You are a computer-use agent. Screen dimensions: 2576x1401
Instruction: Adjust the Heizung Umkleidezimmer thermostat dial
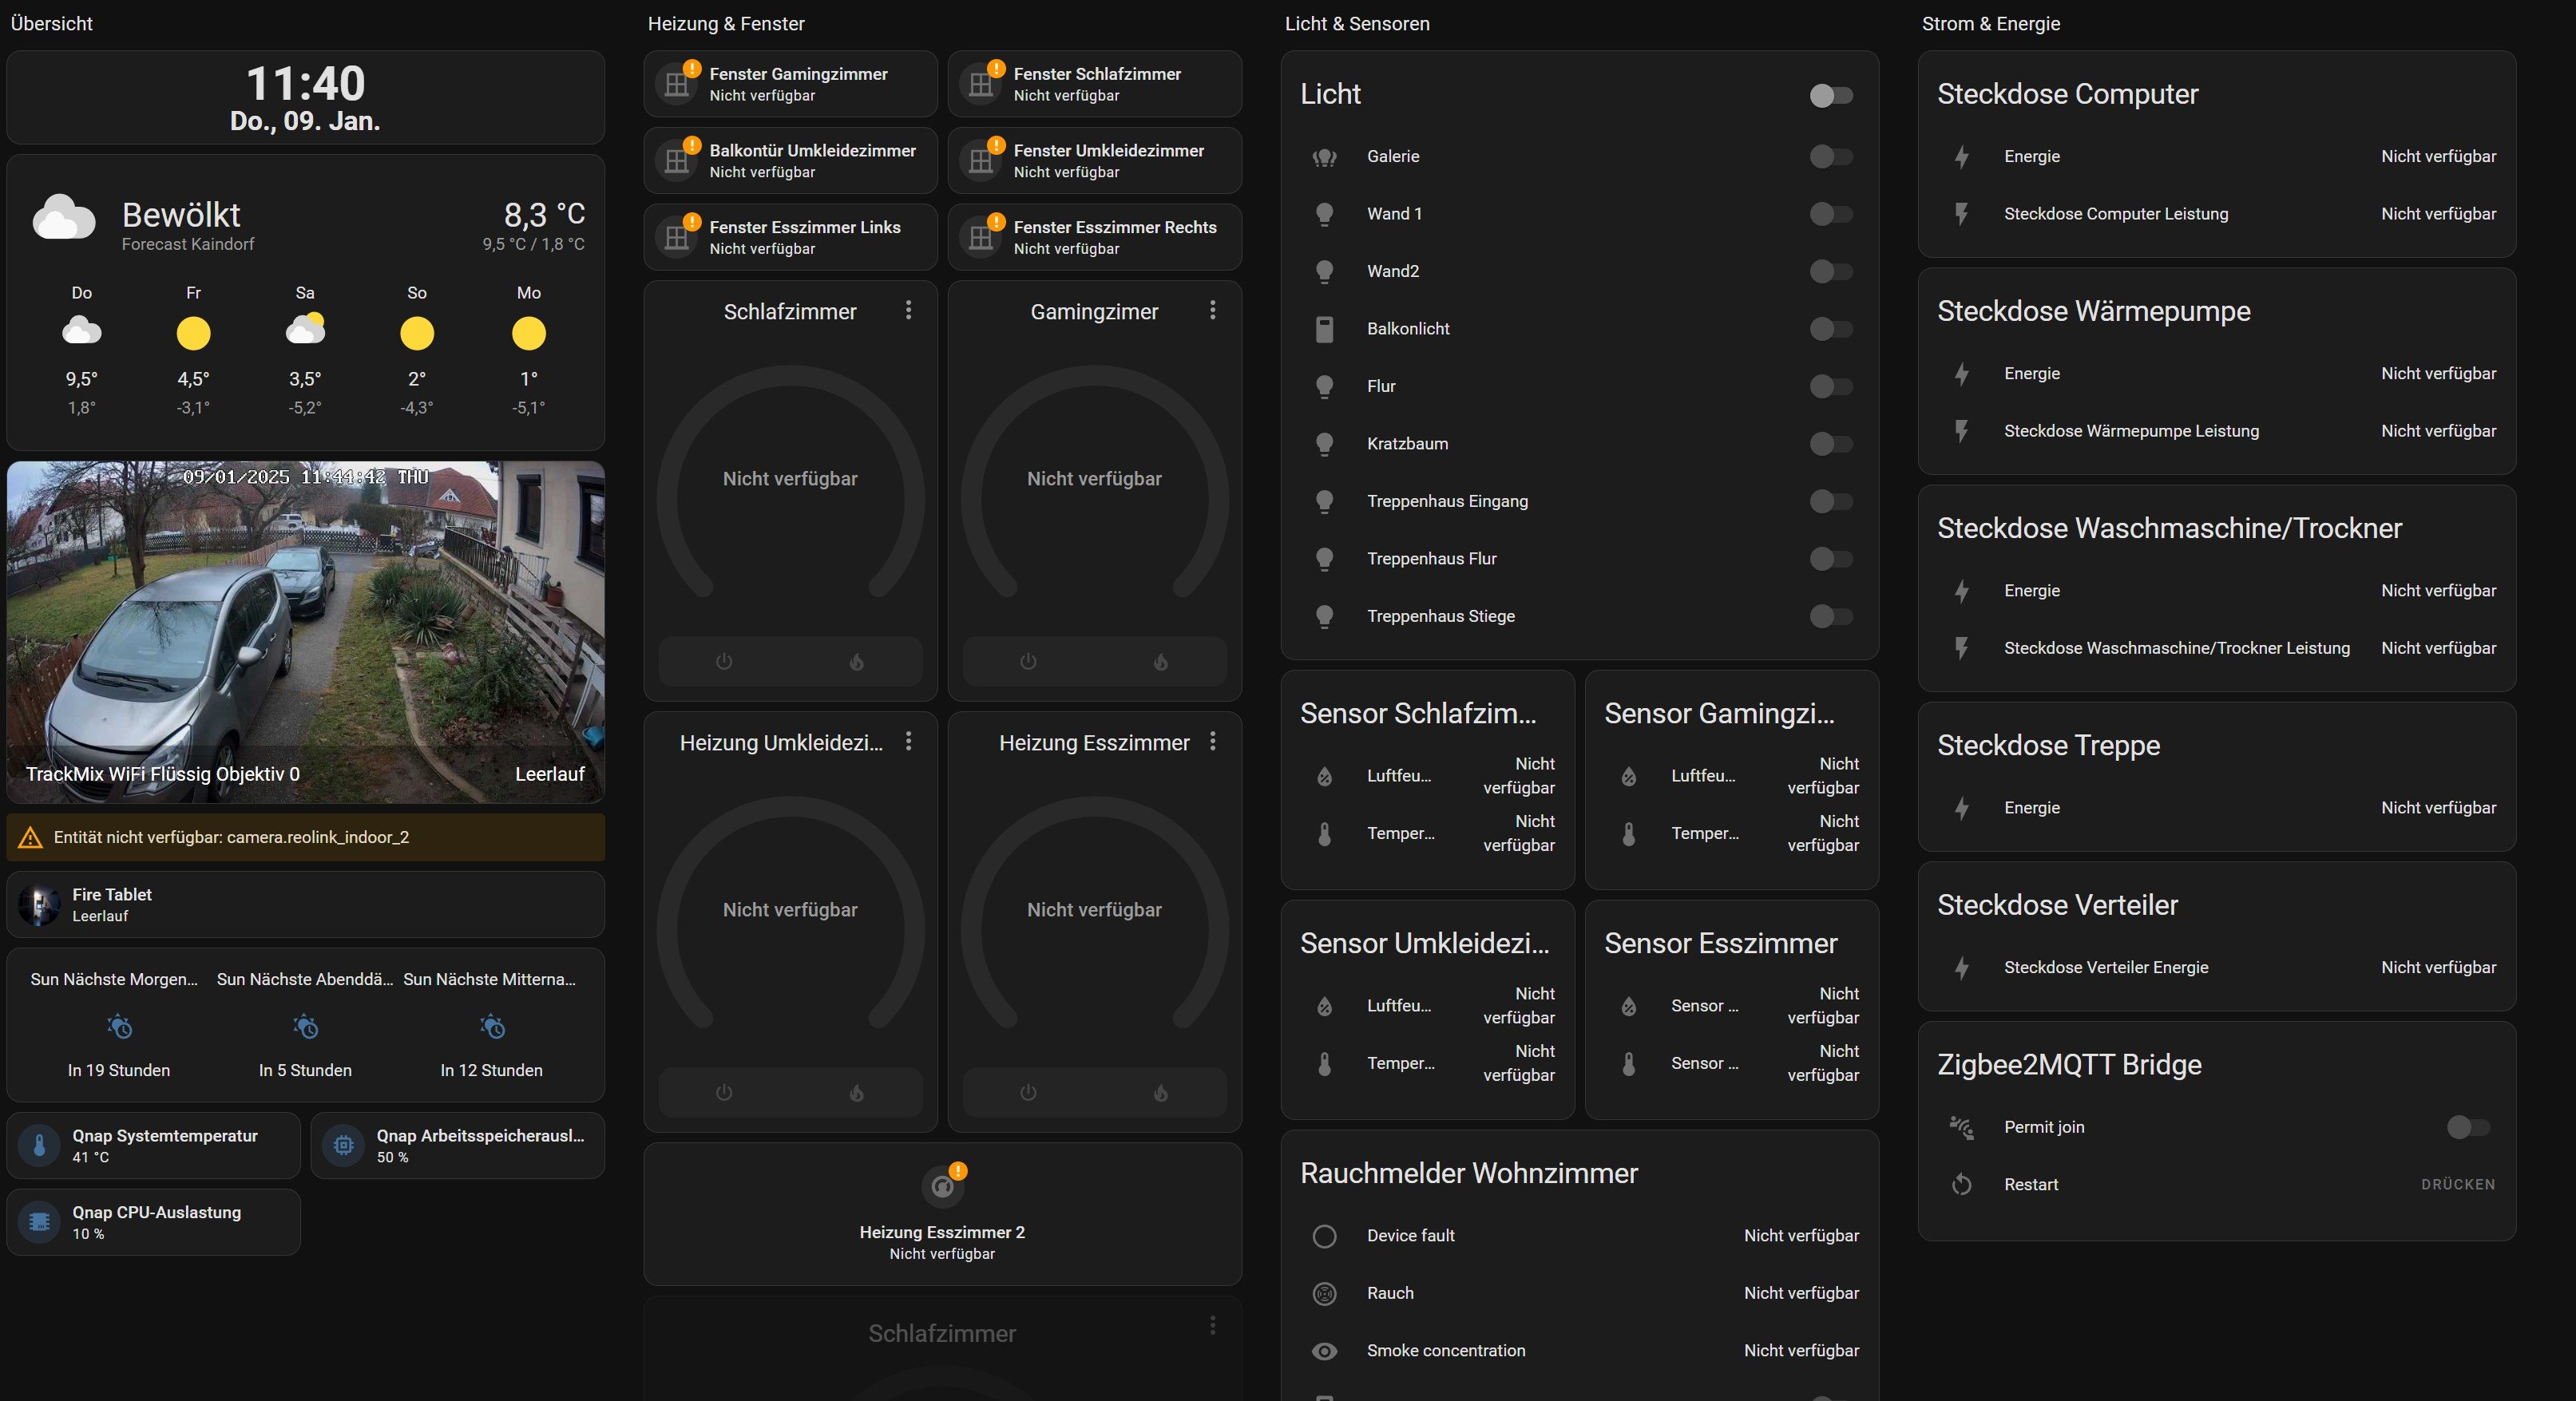click(x=790, y=908)
